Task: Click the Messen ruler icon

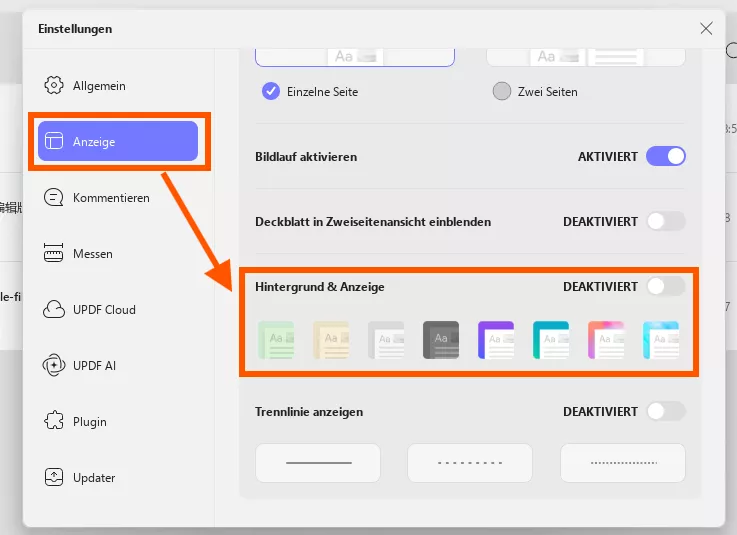Action: [54, 253]
